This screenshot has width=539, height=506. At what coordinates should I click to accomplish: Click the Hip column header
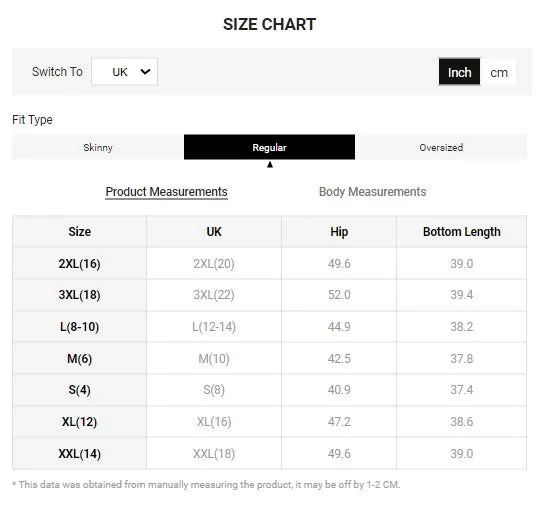coord(339,232)
